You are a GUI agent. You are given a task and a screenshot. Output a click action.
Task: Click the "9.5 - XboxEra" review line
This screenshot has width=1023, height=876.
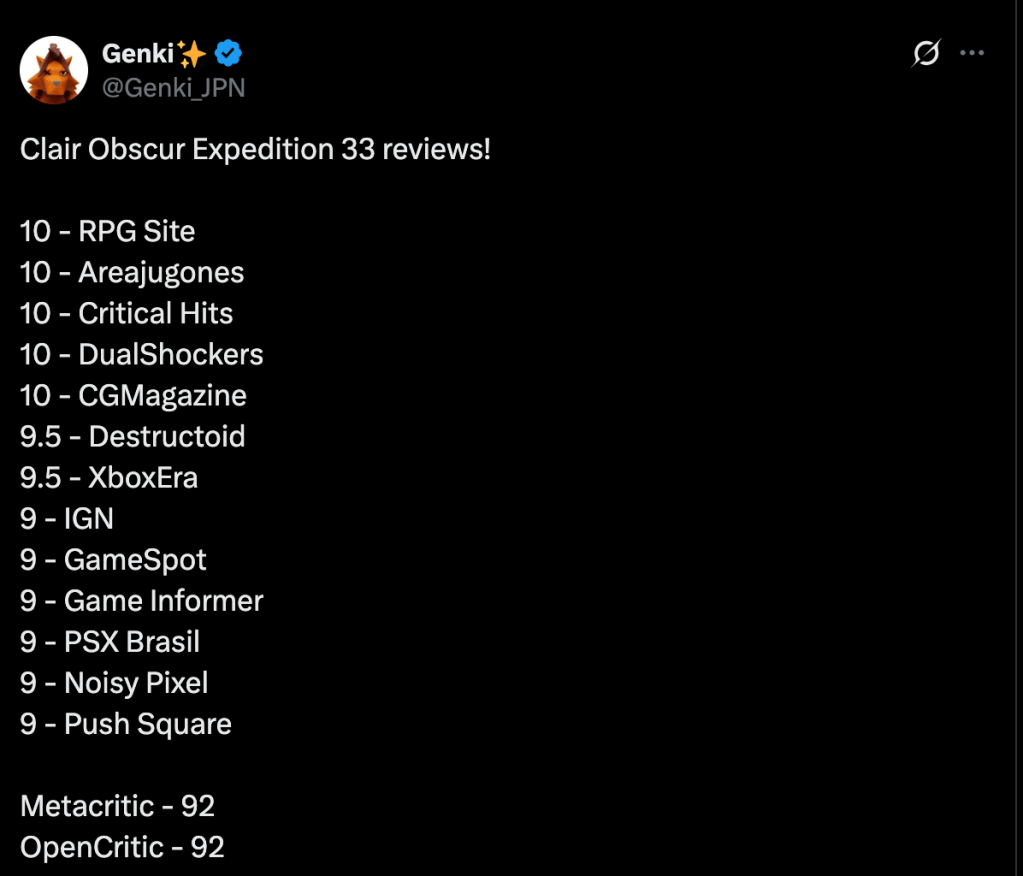pyautogui.click(x=109, y=477)
